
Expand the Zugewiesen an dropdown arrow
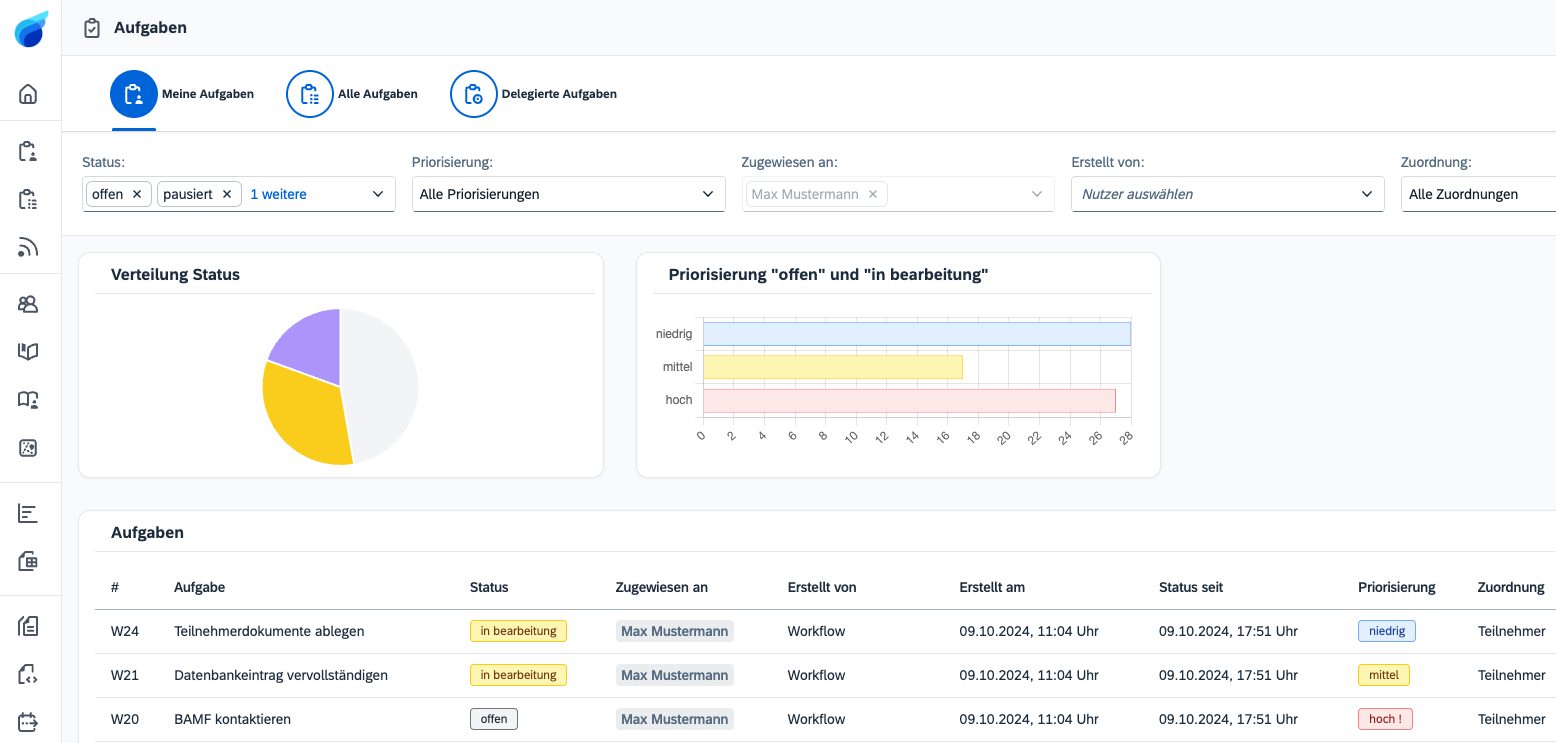tap(1037, 194)
